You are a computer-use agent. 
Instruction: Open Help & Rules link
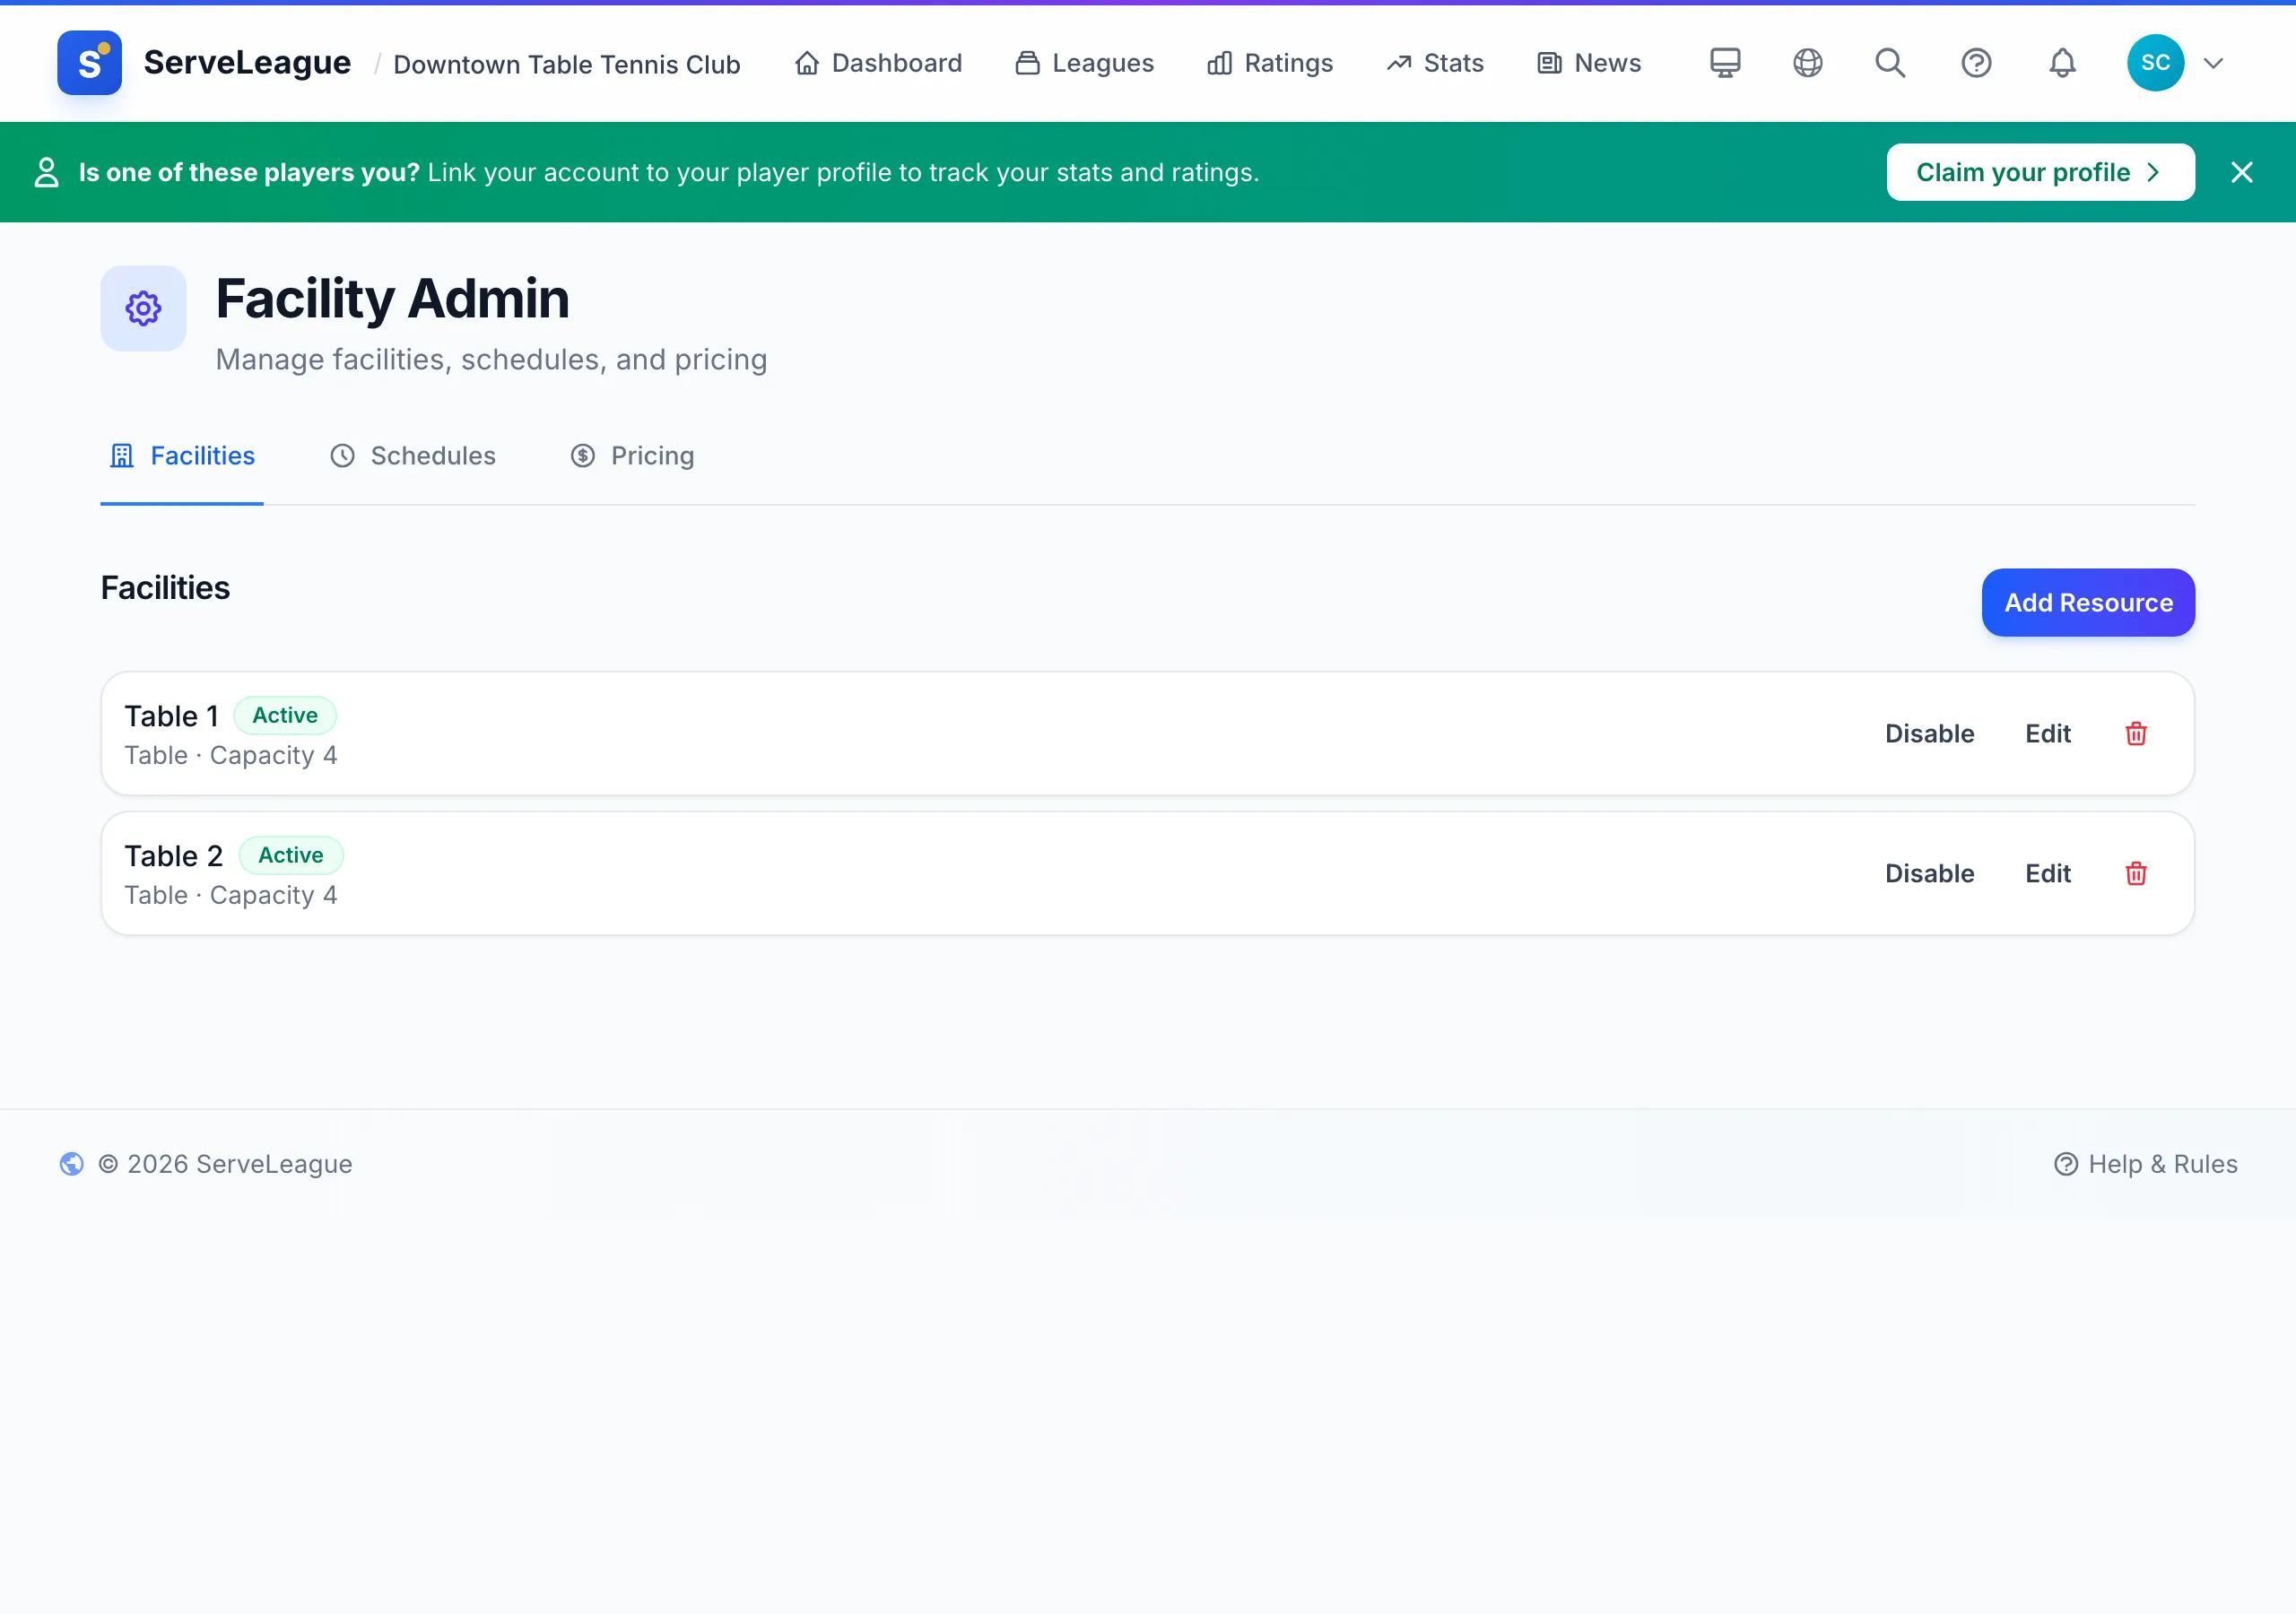(2146, 1164)
